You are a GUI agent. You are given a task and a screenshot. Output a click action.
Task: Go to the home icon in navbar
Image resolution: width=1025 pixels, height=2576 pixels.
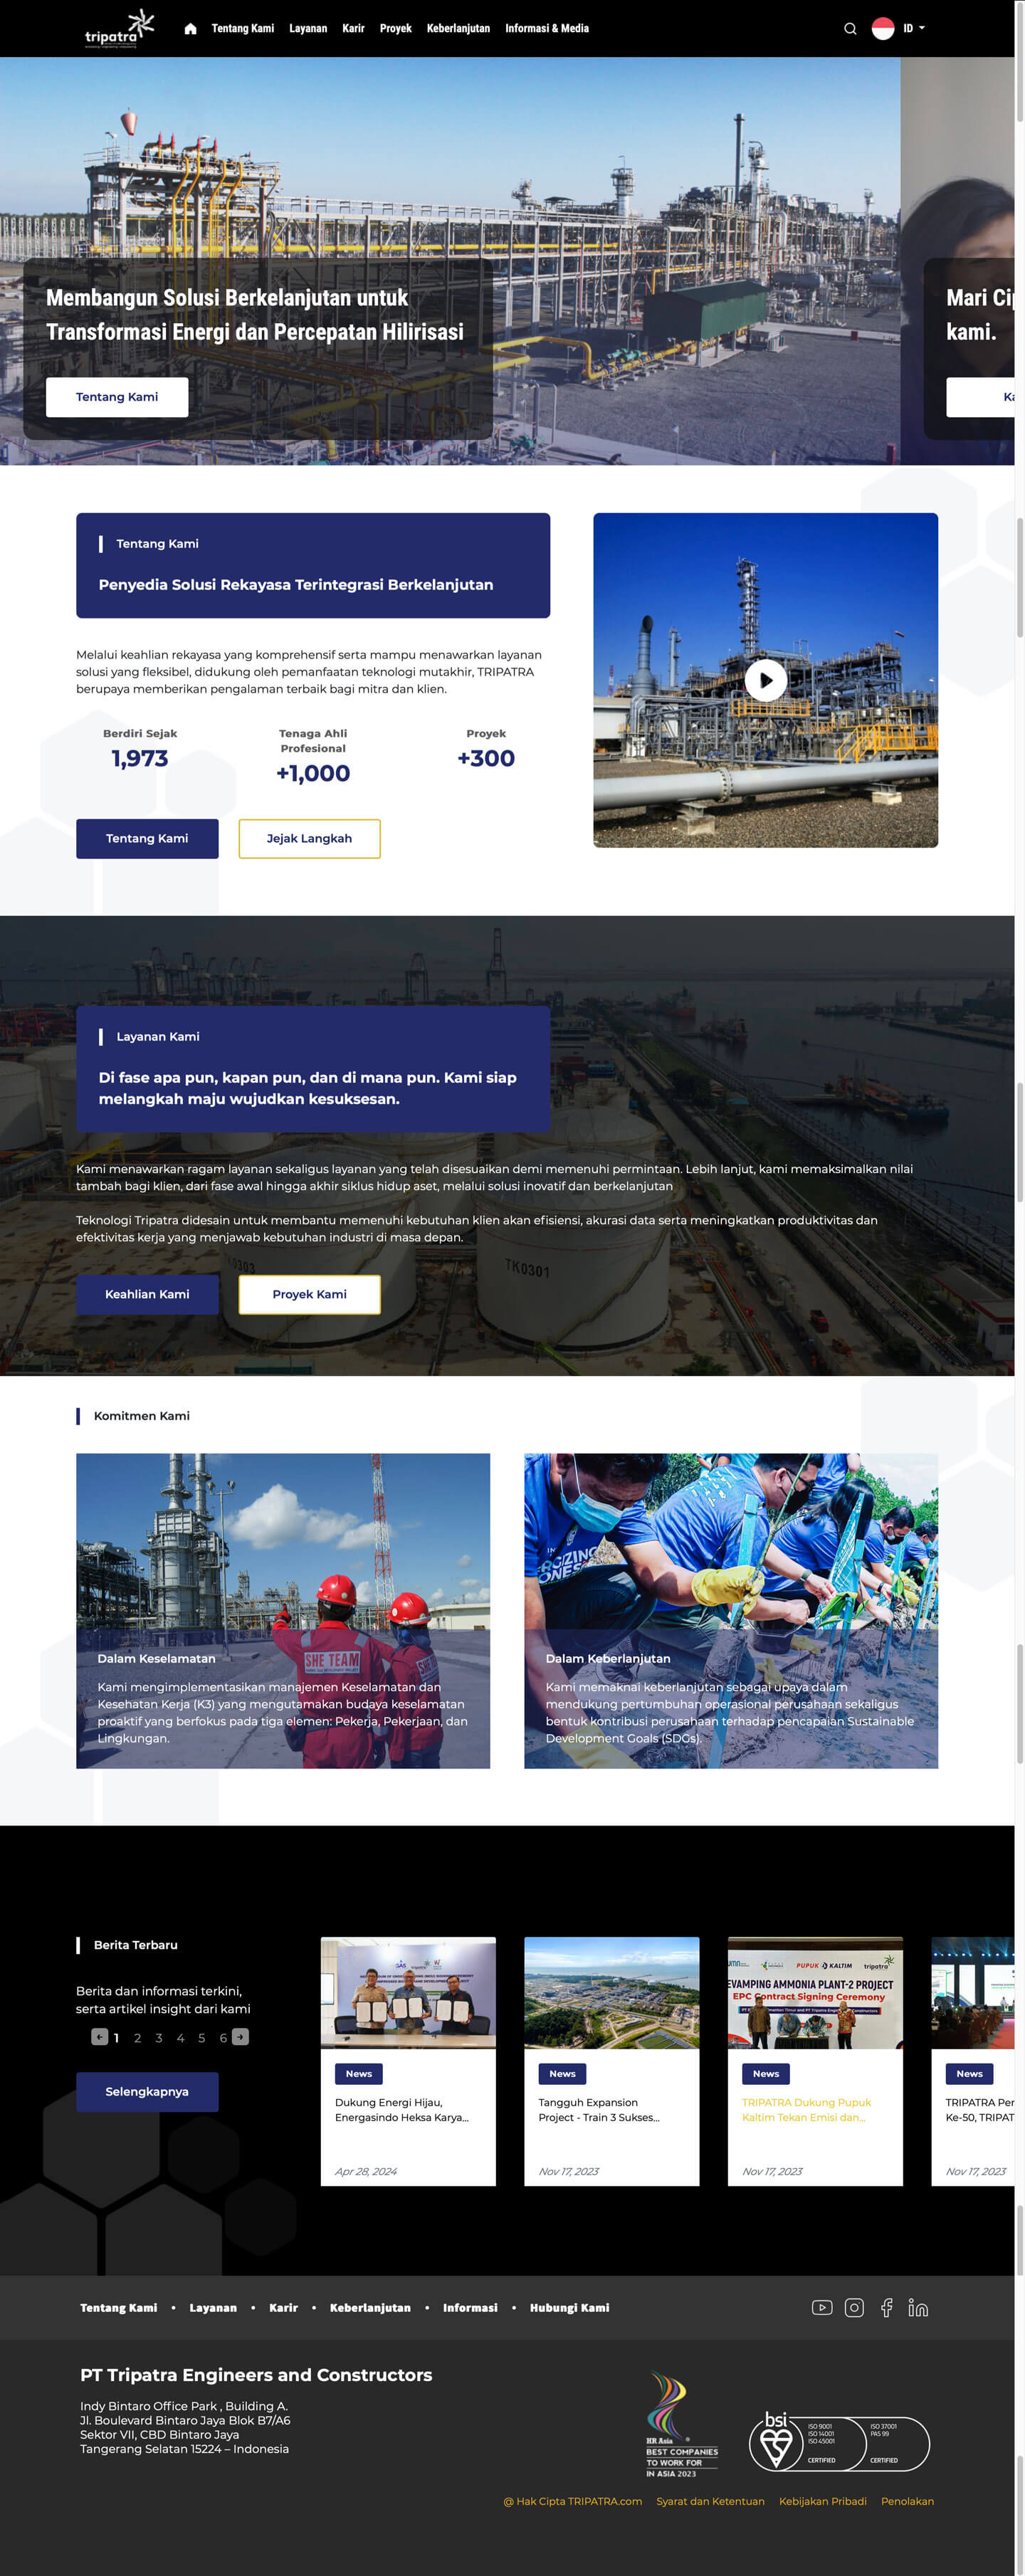click(x=190, y=29)
